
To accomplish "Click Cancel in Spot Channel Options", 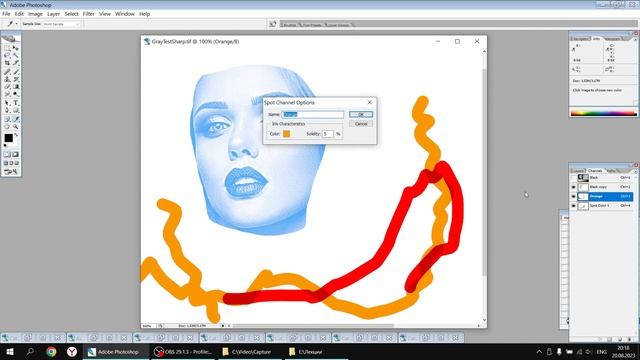I will click(361, 124).
